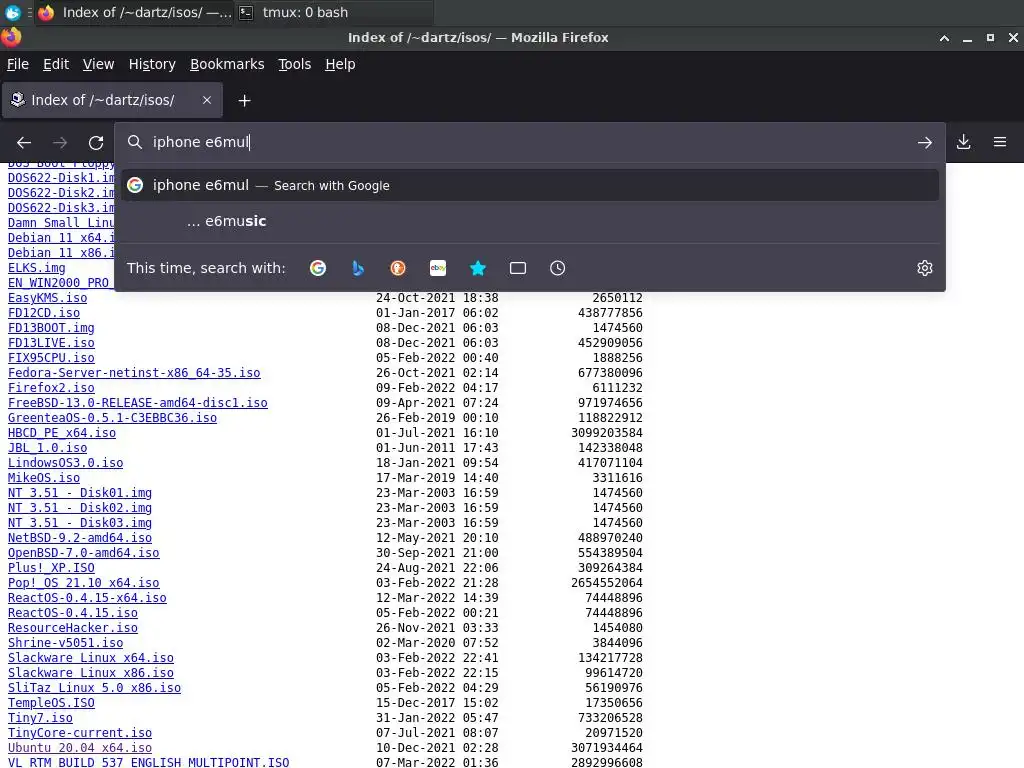This screenshot has height=768, width=1024.
Task: Open search settings gear icon
Action: (924, 268)
